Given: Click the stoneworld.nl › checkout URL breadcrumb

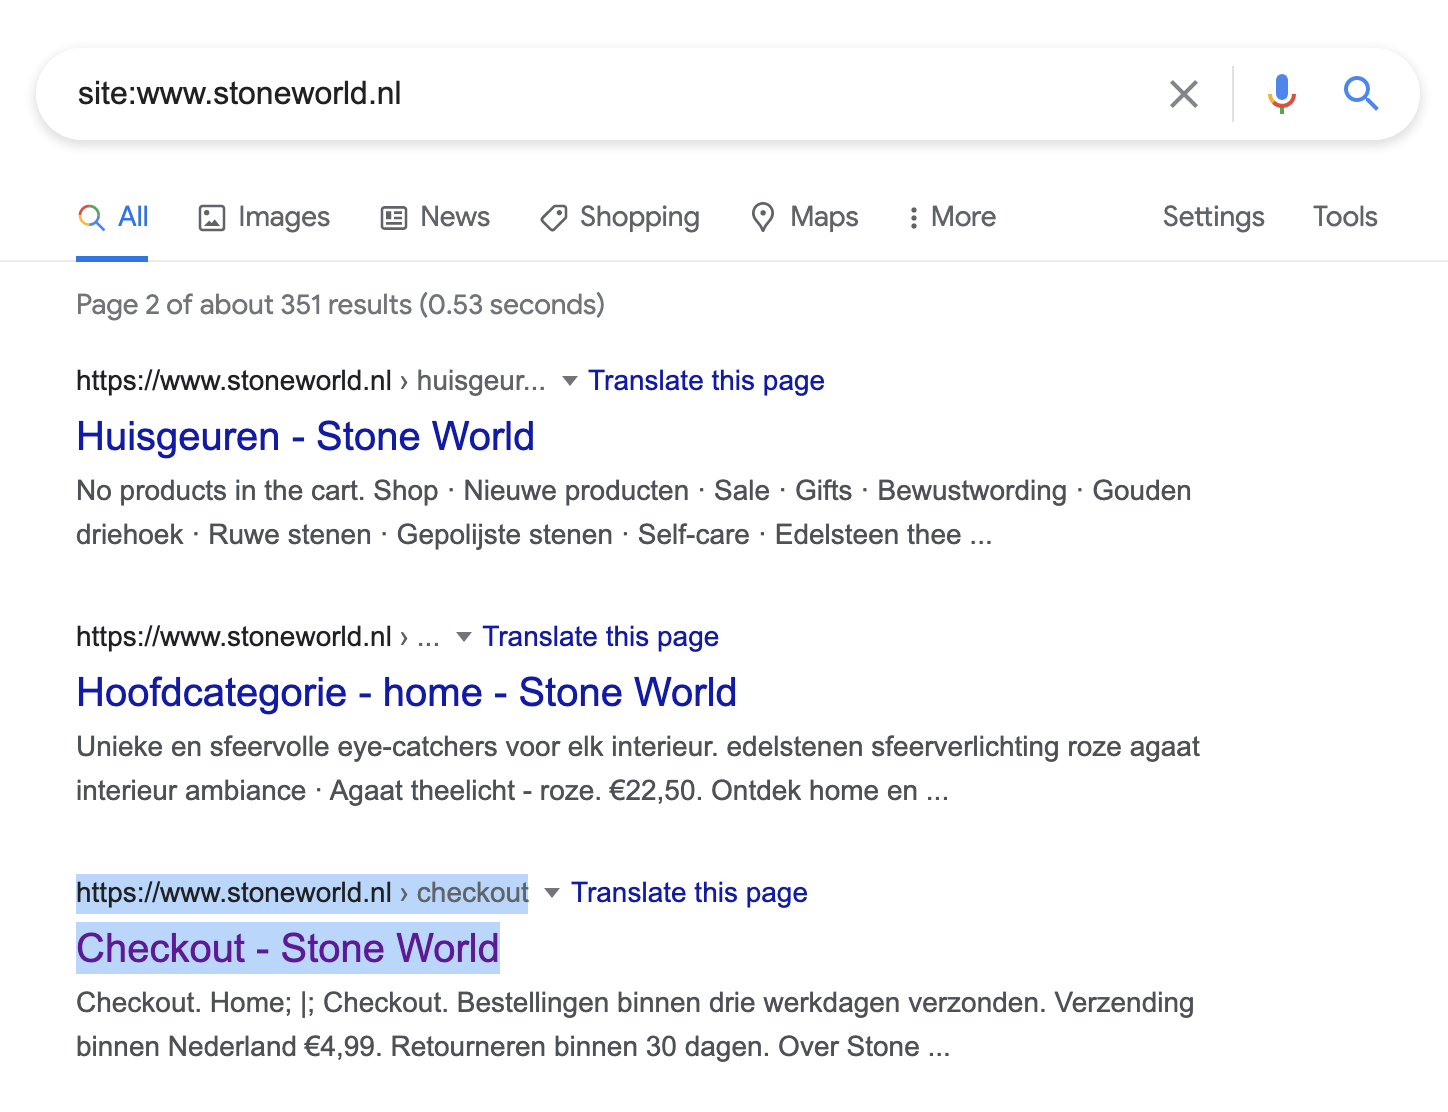Looking at the screenshot, I should [x=302, y=893].
